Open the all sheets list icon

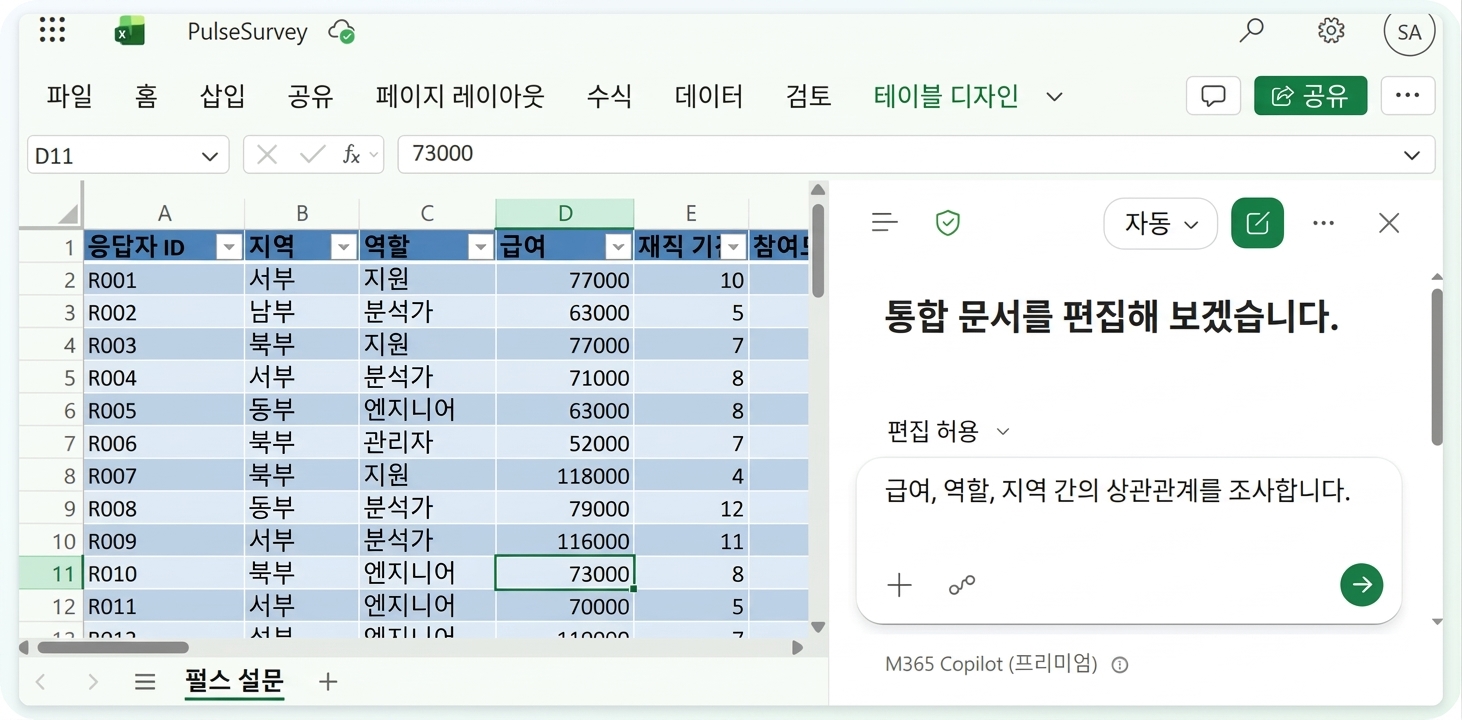pyautogui.click(x=145, y=682)
